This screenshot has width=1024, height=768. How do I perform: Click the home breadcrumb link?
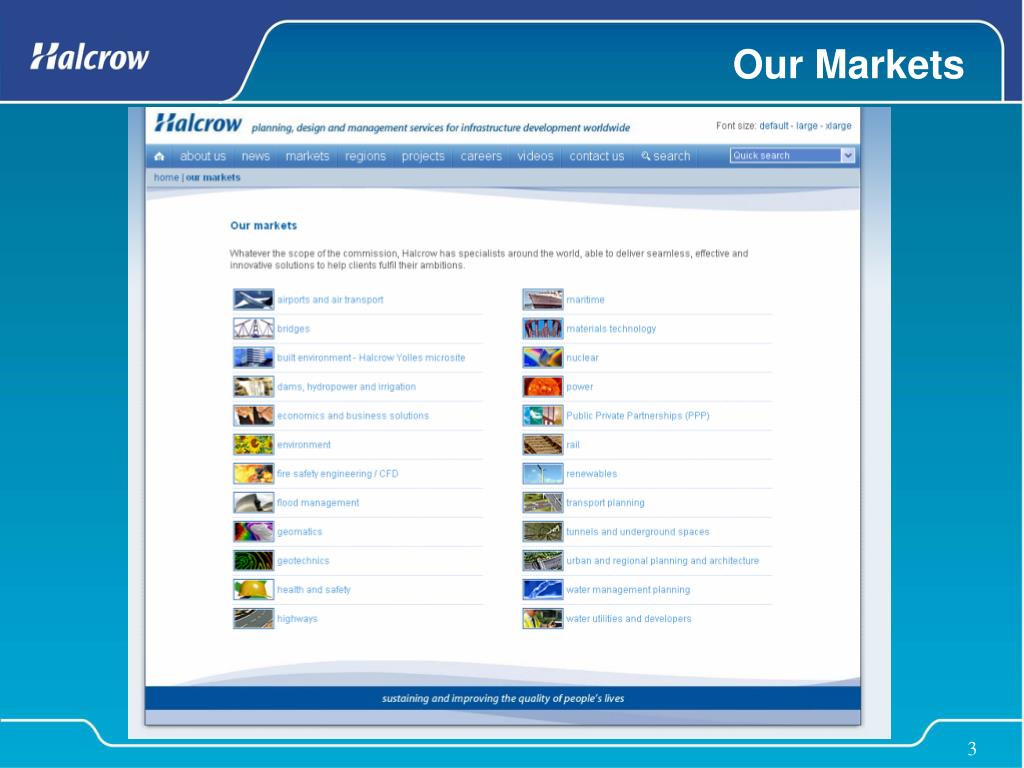(166, 178)
